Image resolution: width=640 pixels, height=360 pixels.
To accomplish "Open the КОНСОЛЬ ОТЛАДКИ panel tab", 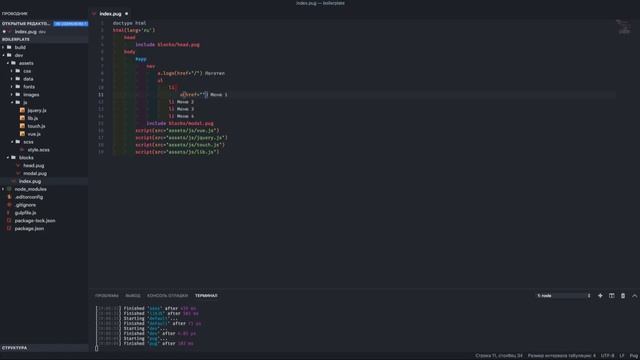I will coord(167,296).
